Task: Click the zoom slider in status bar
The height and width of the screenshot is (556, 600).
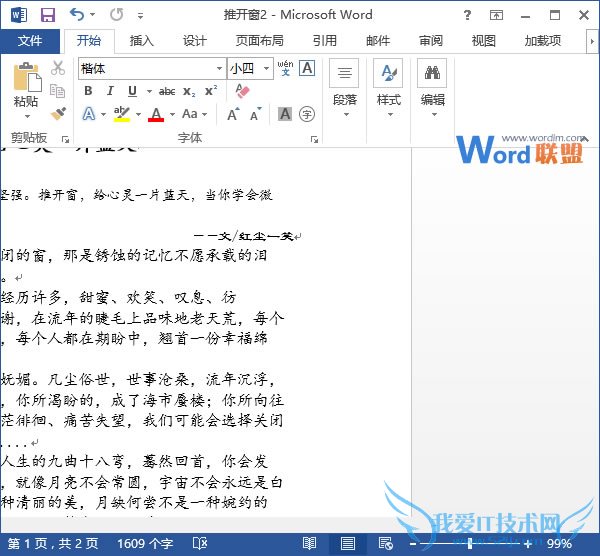Action: [x=470, y=543]
